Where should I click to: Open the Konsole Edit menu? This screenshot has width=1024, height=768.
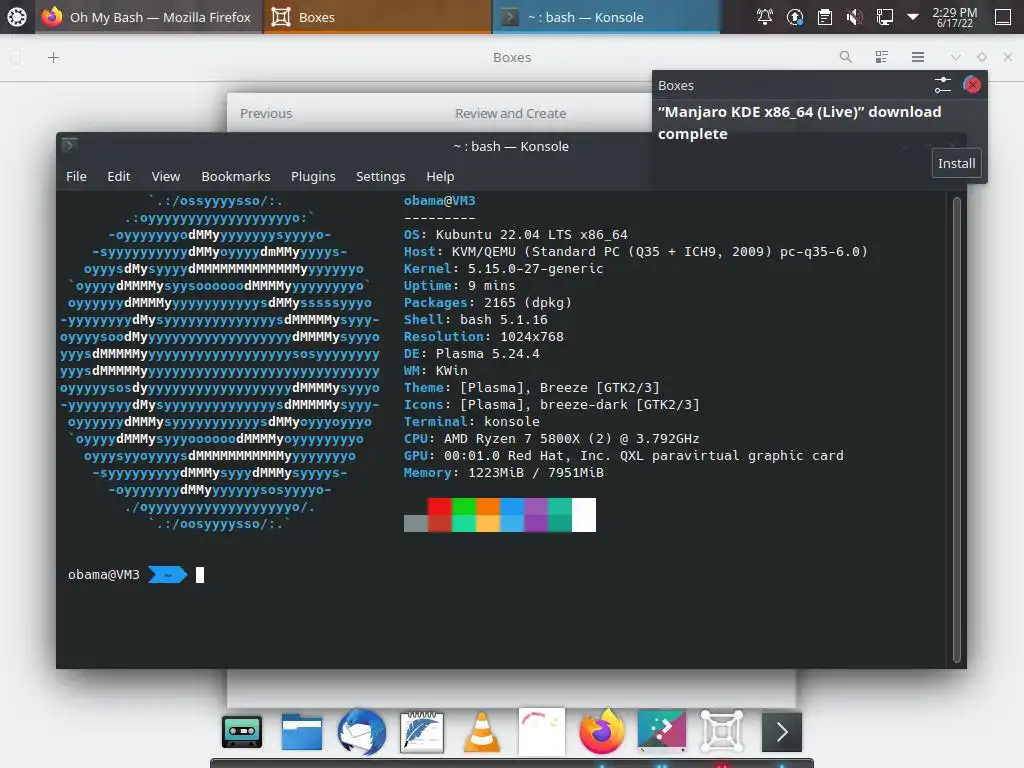point(119,176)
